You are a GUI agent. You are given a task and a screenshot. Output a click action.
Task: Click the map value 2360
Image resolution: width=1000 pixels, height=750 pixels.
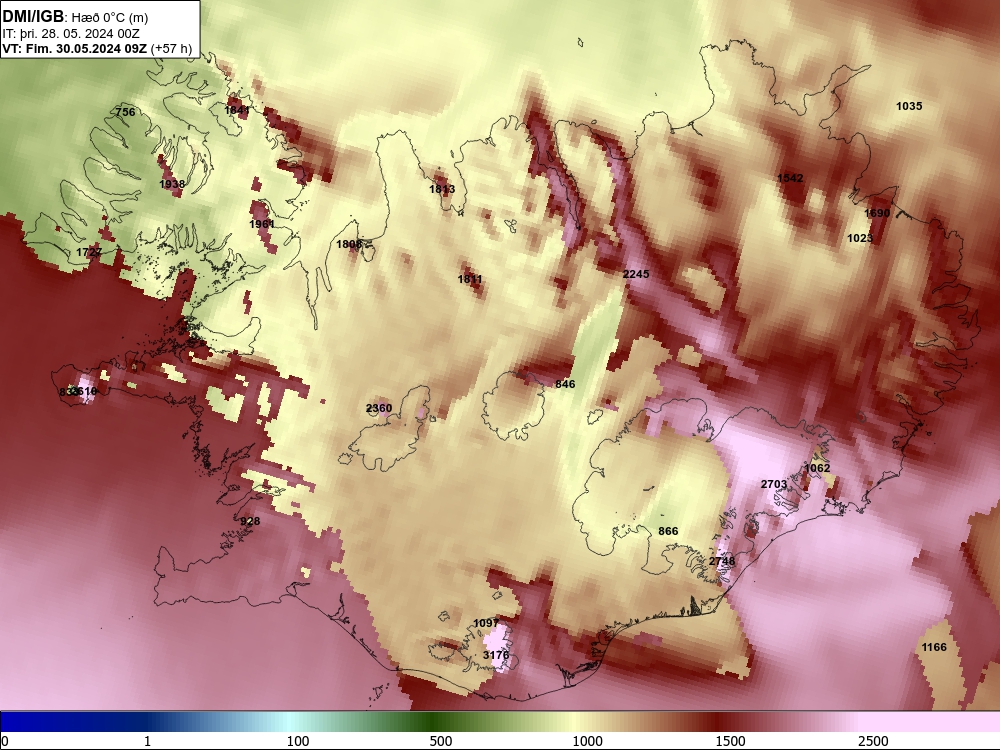point(379,408)
